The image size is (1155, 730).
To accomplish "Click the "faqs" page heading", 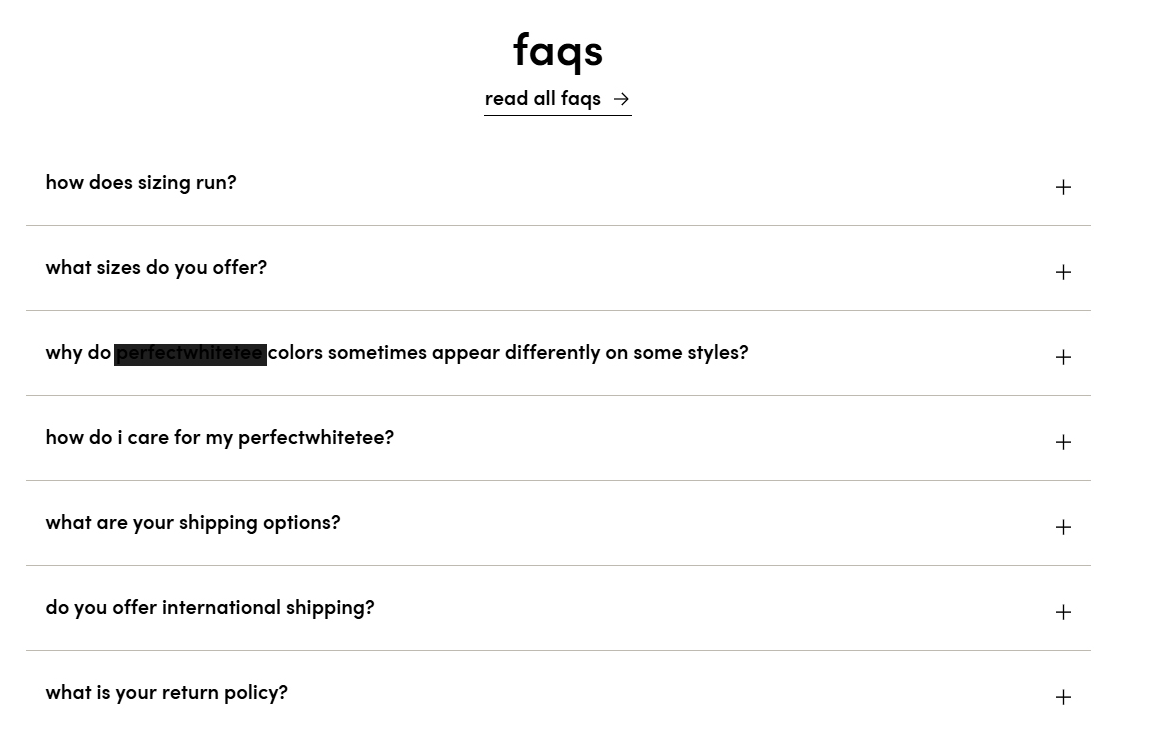I will tap(557, 50).
